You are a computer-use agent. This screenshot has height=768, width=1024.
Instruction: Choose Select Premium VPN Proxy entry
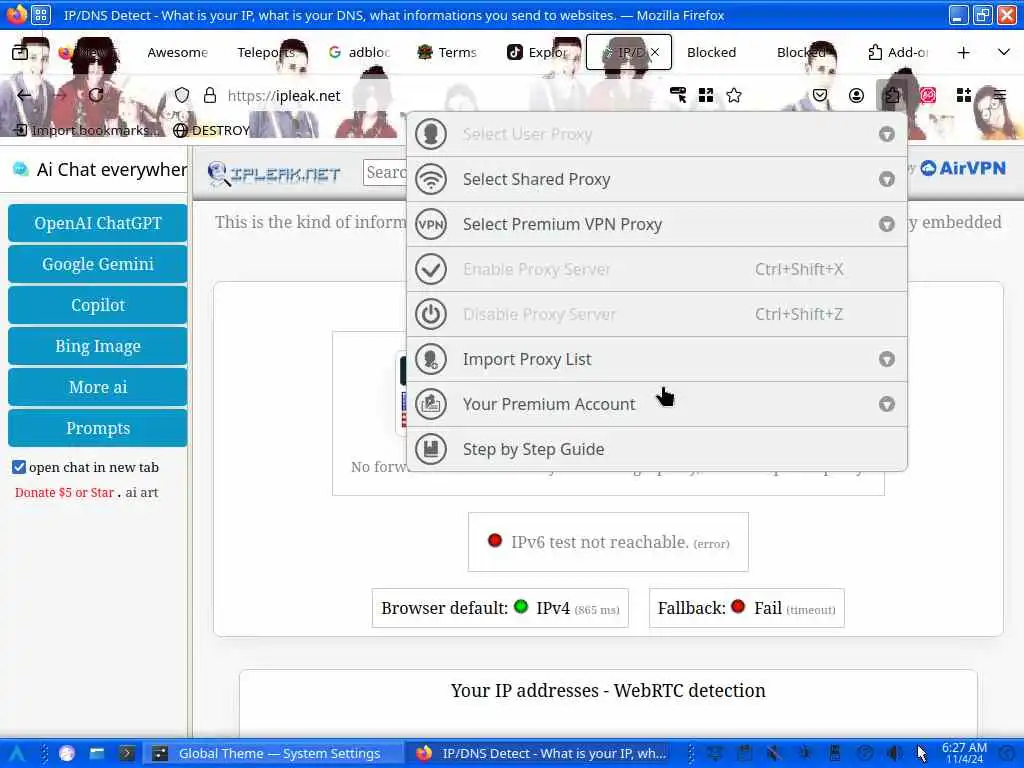tap(657, 224)
